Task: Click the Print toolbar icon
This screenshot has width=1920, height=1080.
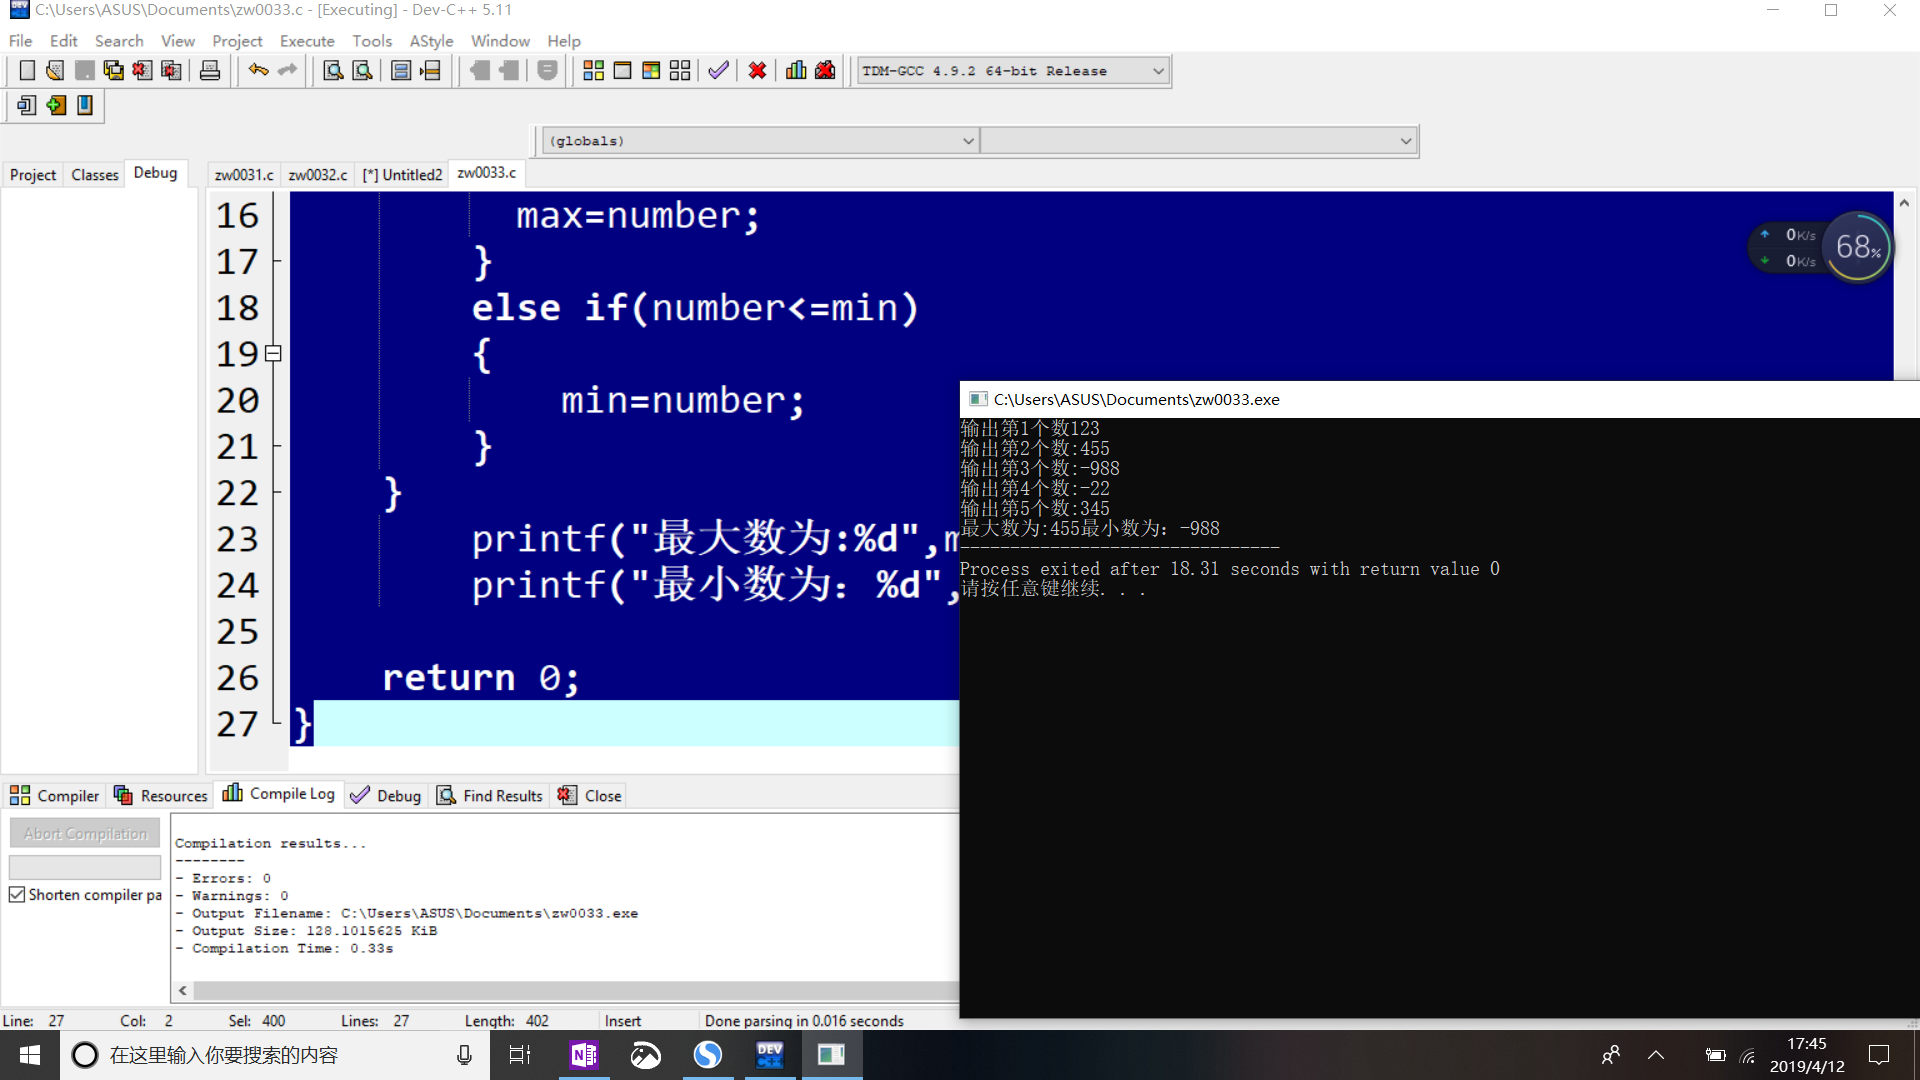Action: 210,71
